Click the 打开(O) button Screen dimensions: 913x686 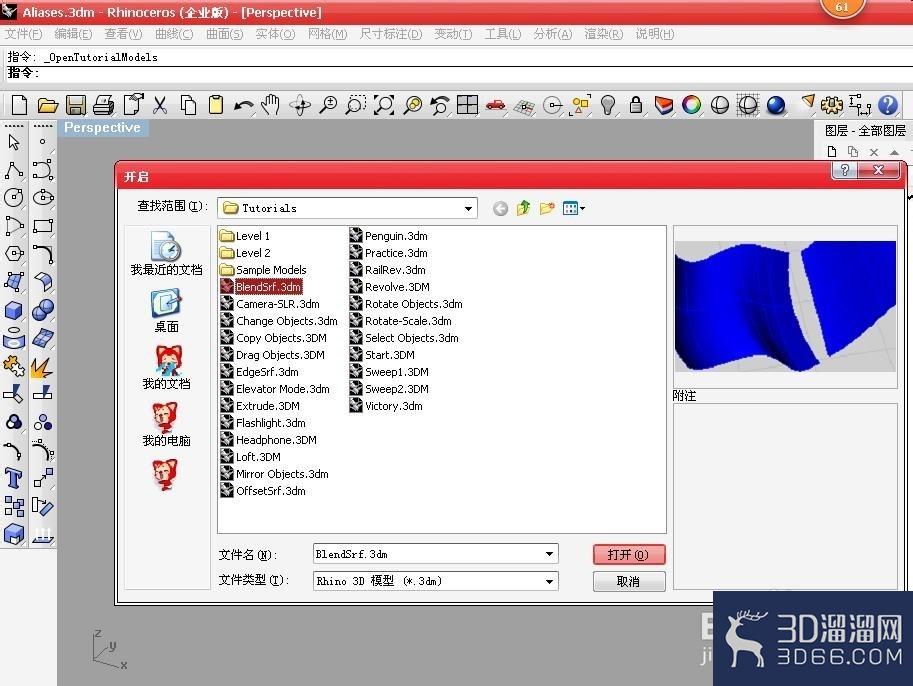[629, 554]
